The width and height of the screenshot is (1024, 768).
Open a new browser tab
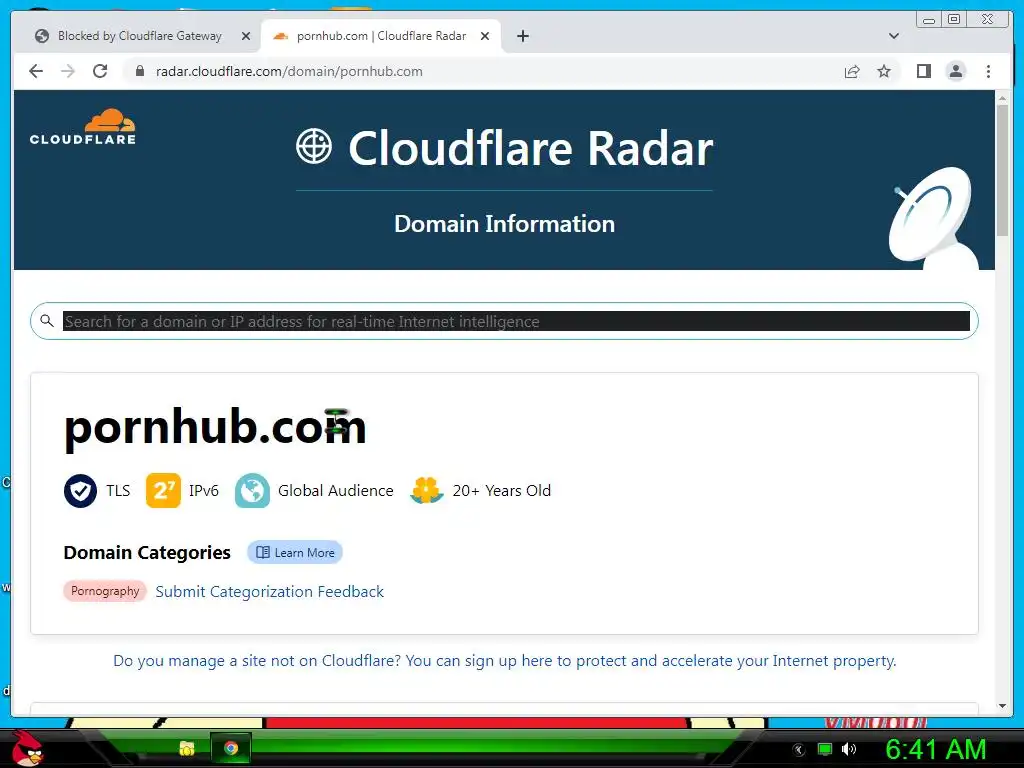coord(522,36)
